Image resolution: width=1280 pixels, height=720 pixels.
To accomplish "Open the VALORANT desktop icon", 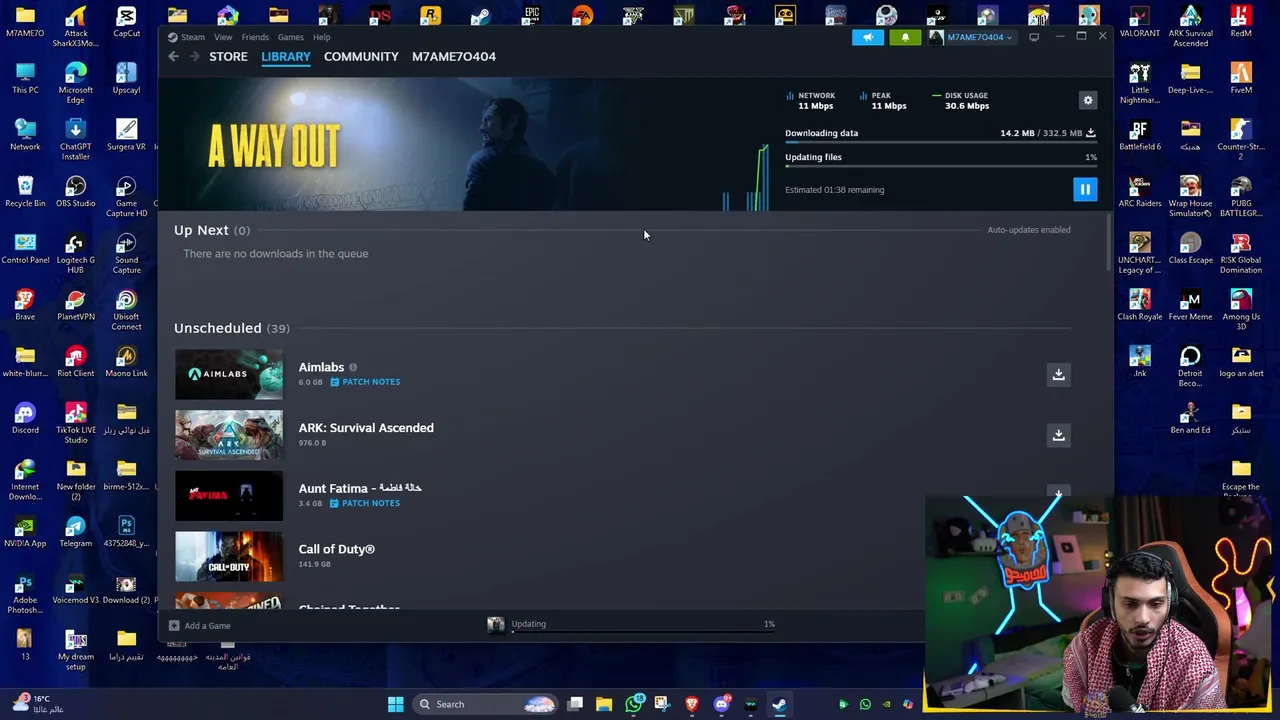I will coord(1140,22).
